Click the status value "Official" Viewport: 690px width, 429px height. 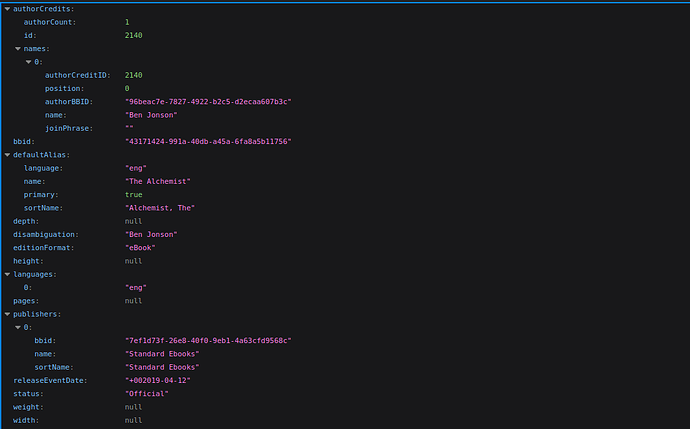coord(147,394)
